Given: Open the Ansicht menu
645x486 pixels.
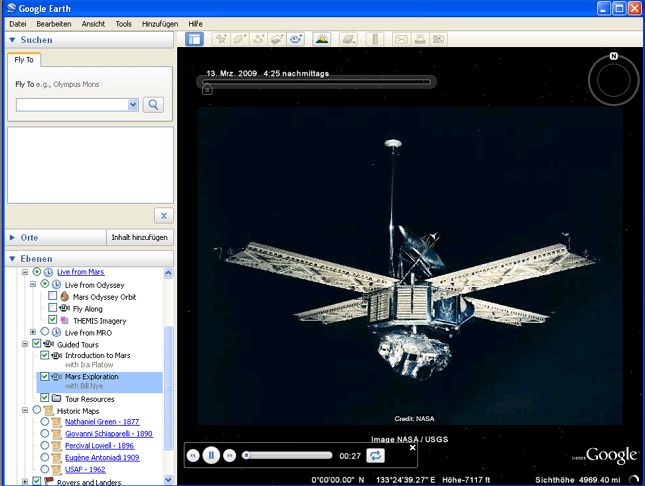Looking at the screenshot, I should [93, 24].
